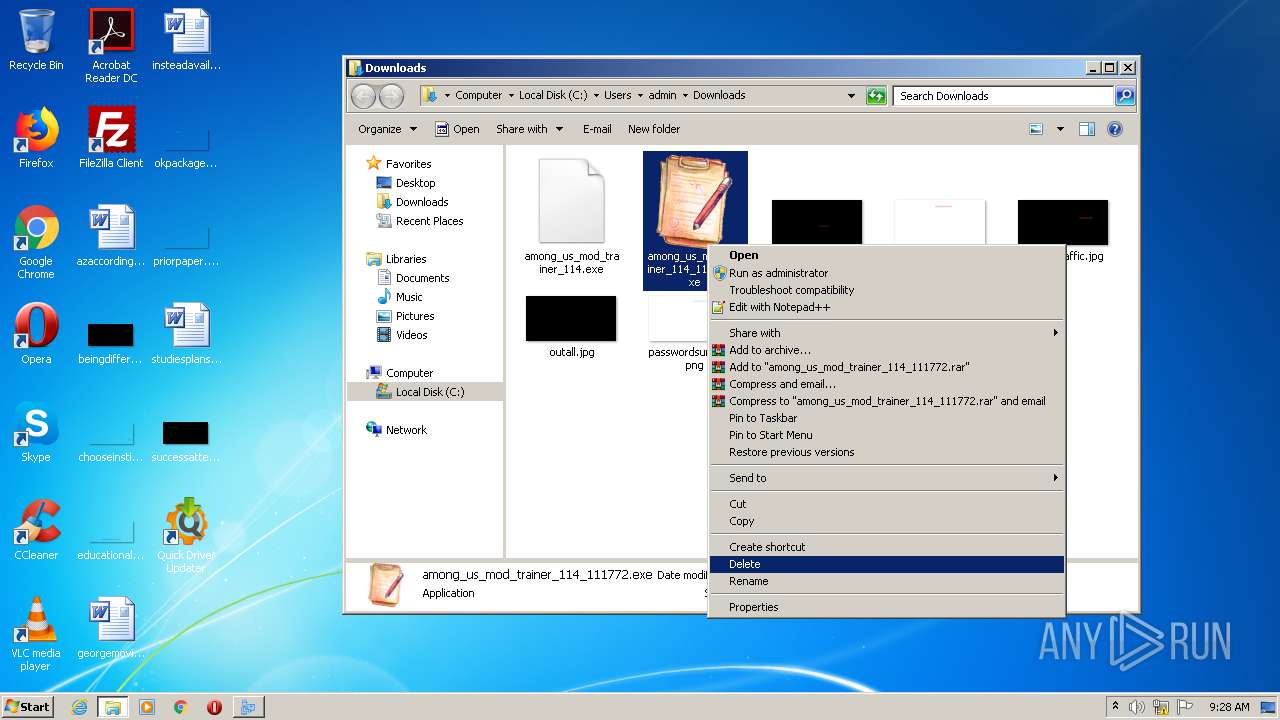
Task: Launch FileZilla Client shortcut
Action: [111, 138]
